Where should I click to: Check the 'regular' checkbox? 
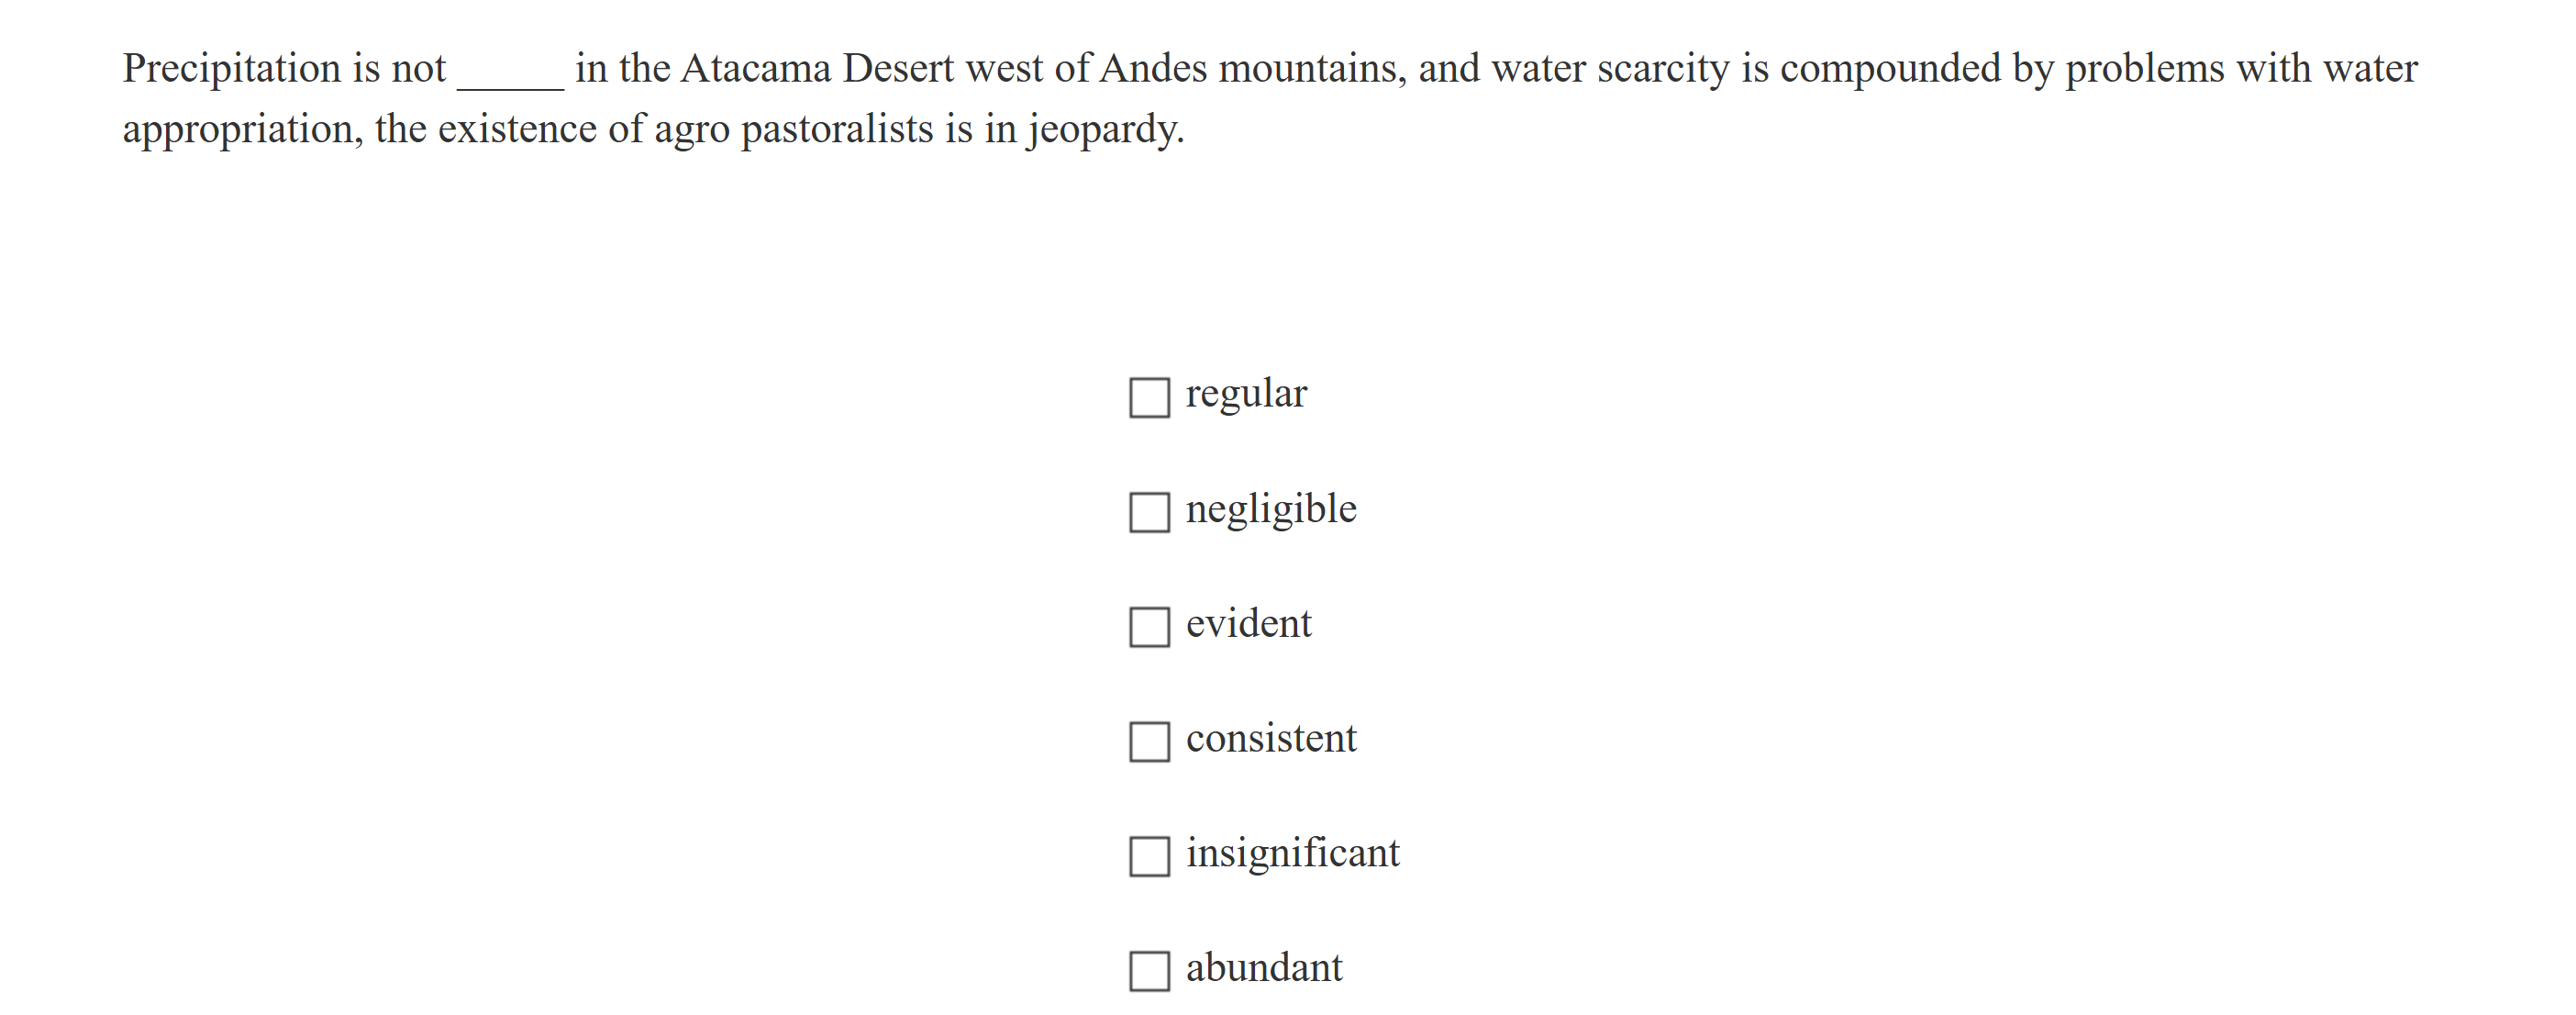coord(1149,397)
